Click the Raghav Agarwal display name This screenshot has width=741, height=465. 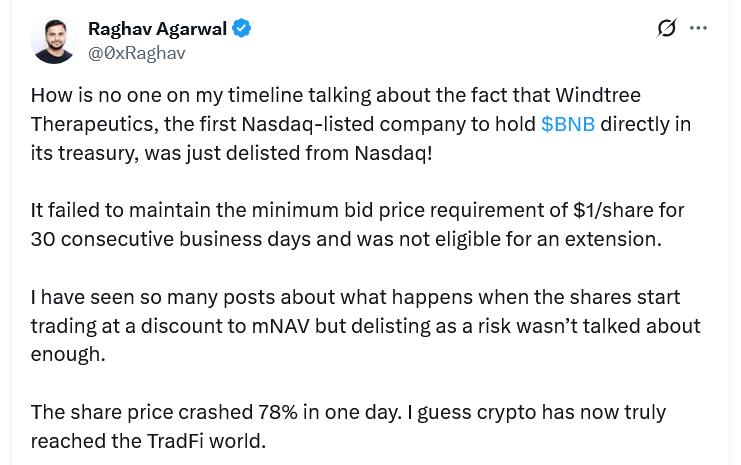[x=159, y=29]
